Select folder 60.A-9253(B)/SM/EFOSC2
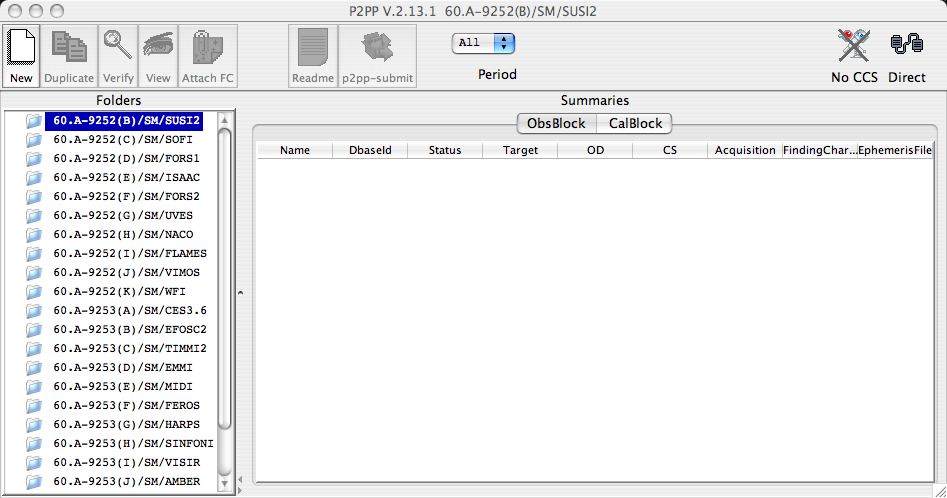The height and width of the screenshot is (498, 947). [x=130, y=330]
